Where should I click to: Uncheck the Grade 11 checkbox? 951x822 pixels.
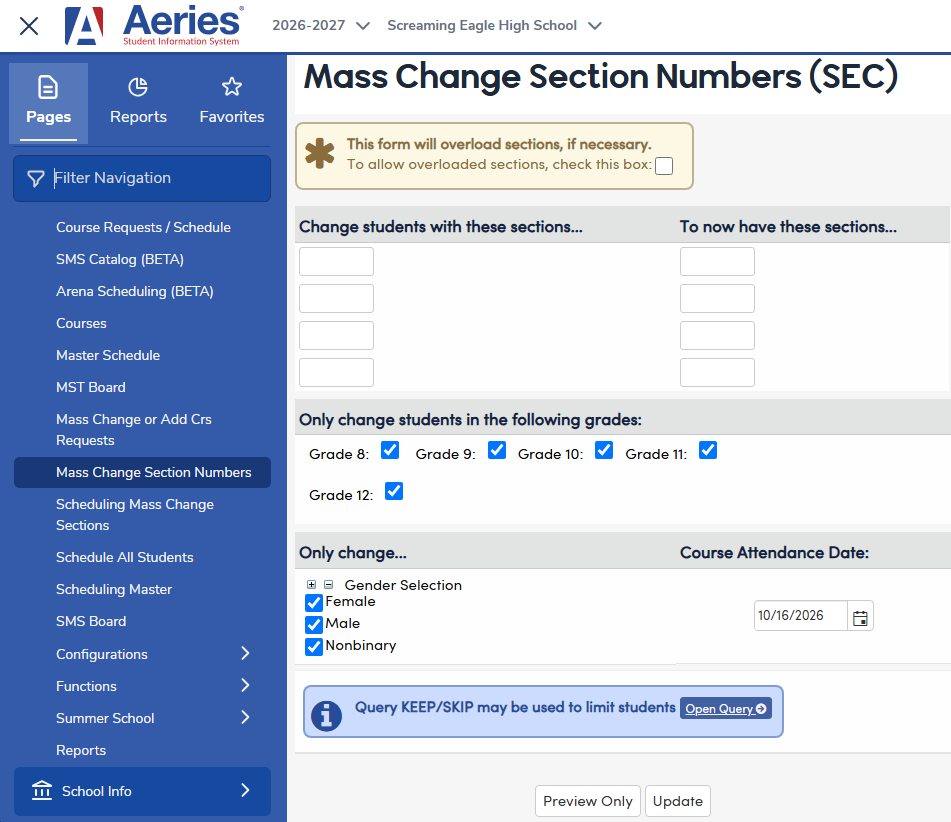click(708, 451)
